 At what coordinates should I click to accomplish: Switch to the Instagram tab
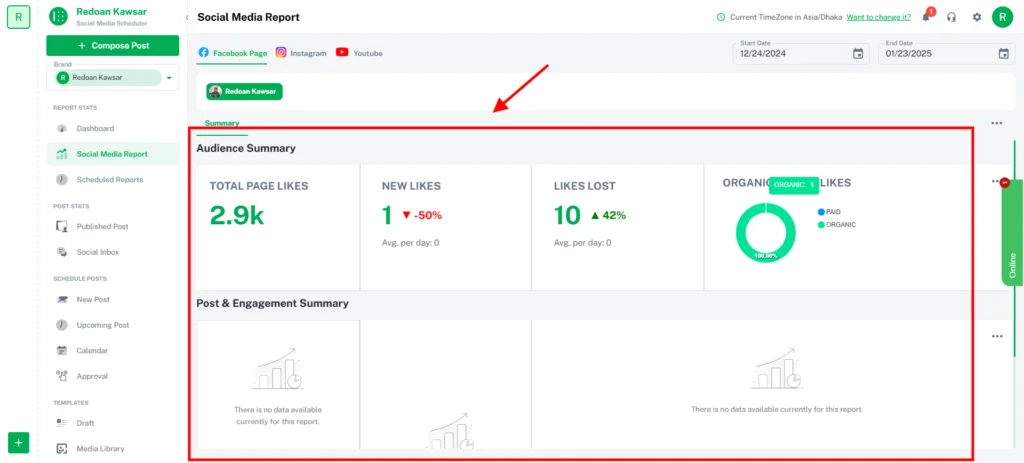[x=301, y=53]
